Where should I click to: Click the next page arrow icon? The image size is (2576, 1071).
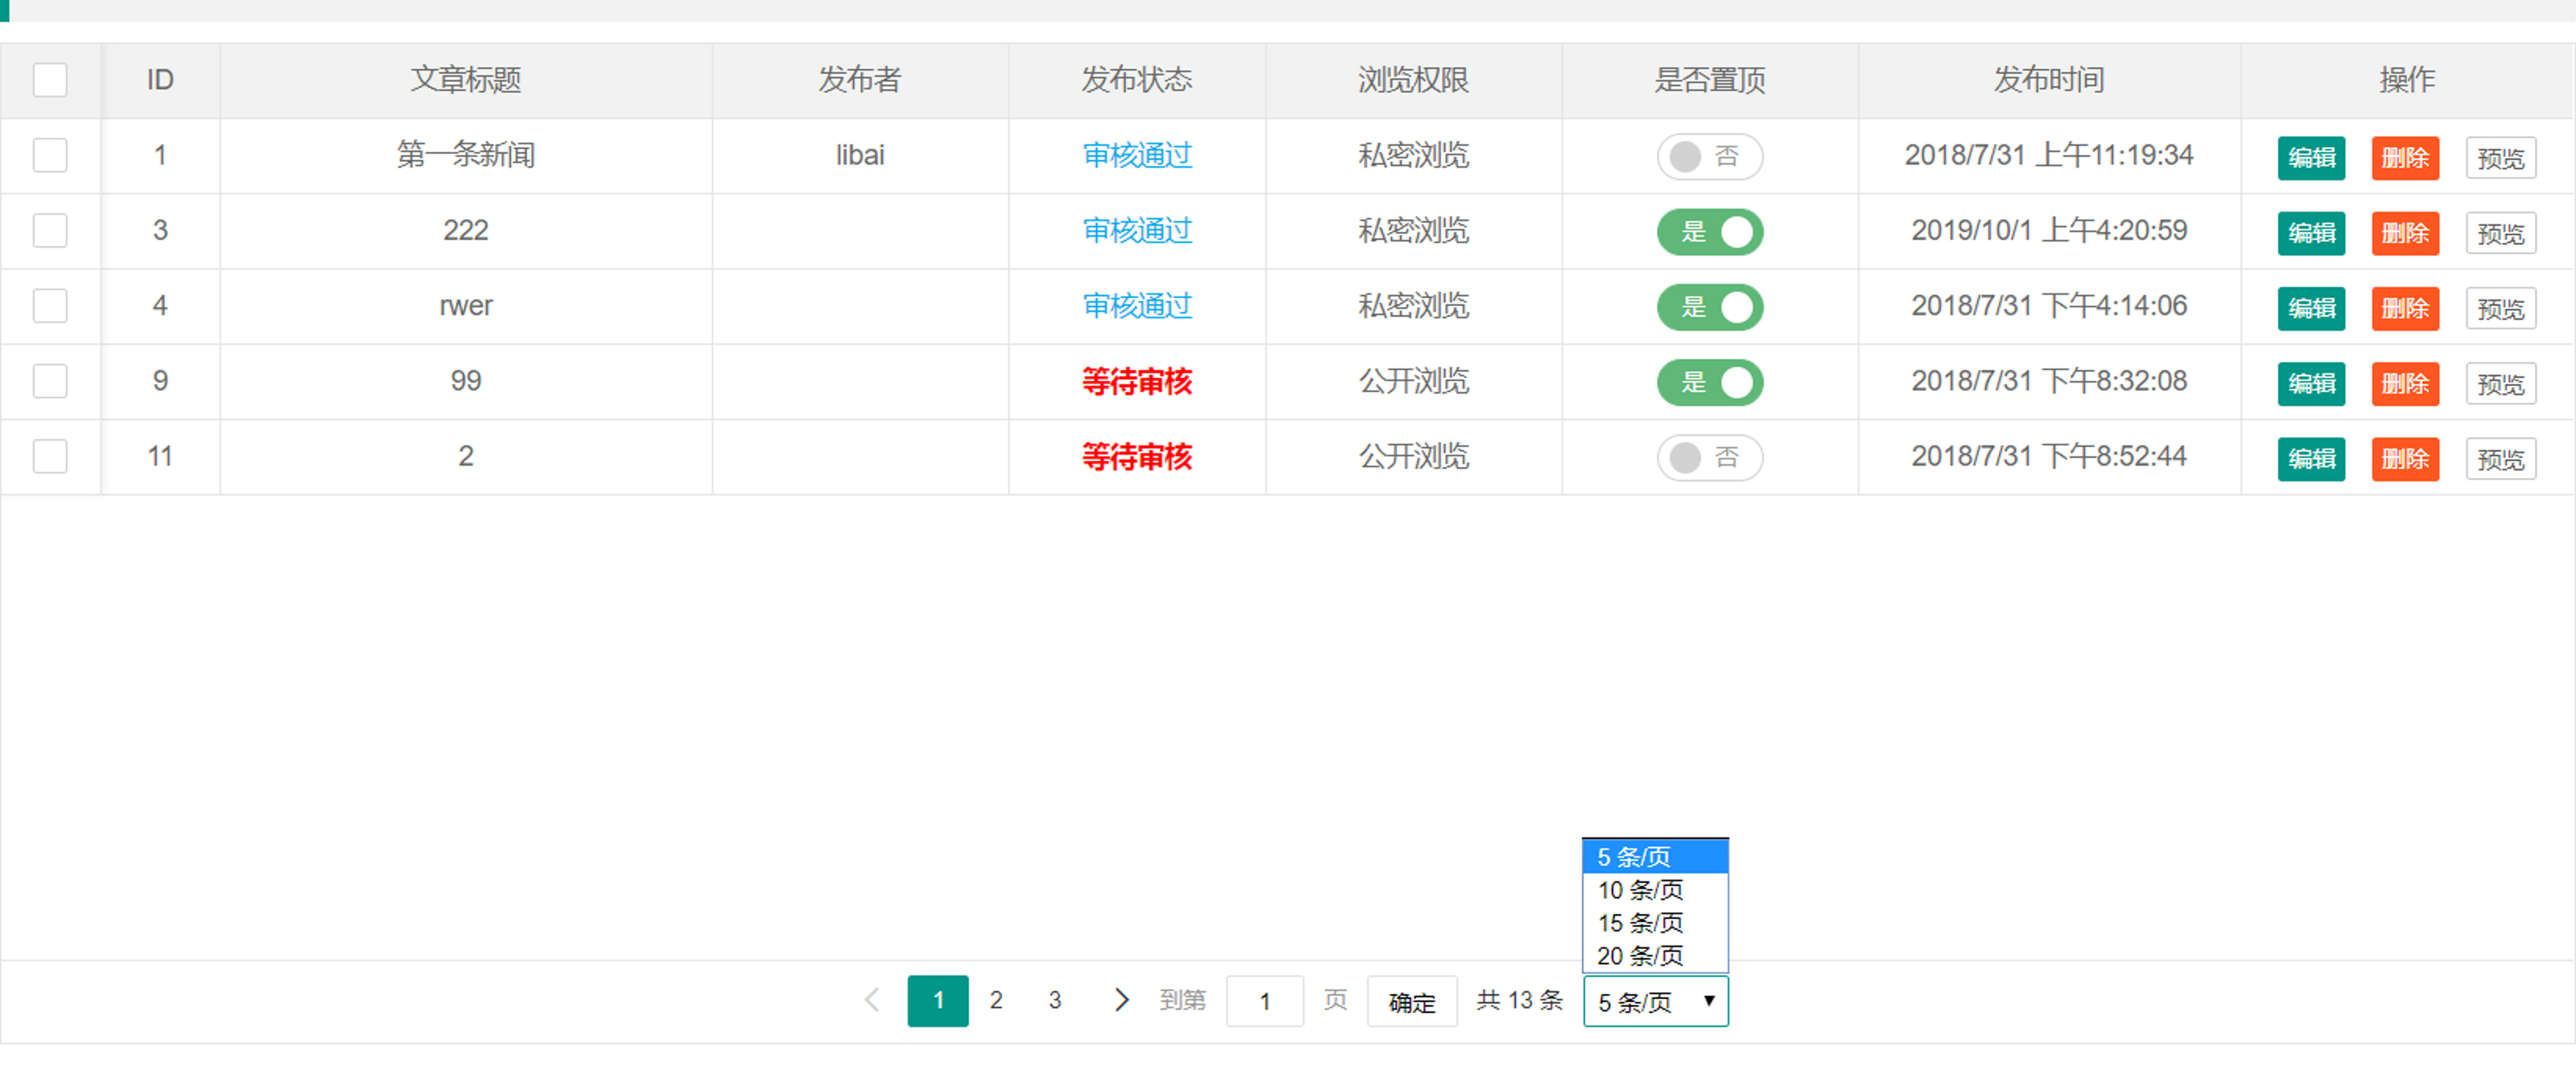(x=1121, y=1000)
